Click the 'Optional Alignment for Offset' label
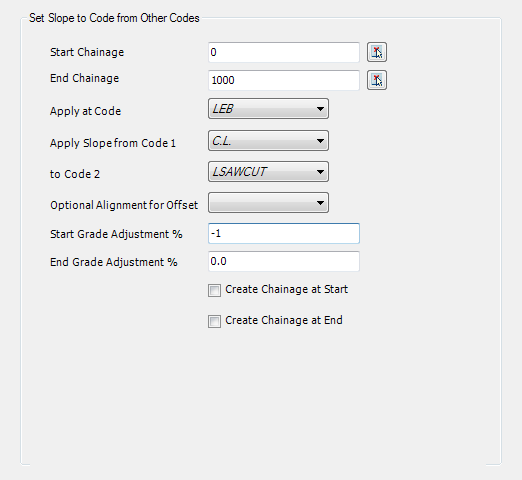The width and height of the screenshot is (522, 480). click(x=124, y=205)
